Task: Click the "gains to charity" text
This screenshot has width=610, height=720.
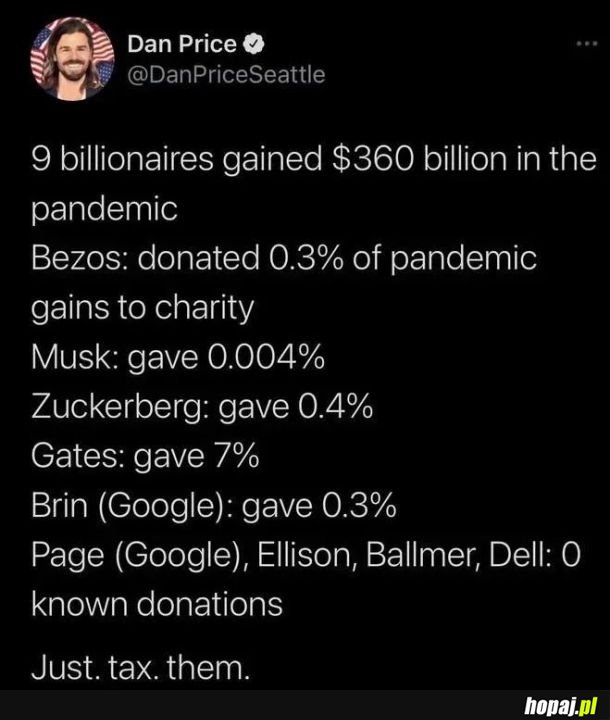Action: click(142, 309)
